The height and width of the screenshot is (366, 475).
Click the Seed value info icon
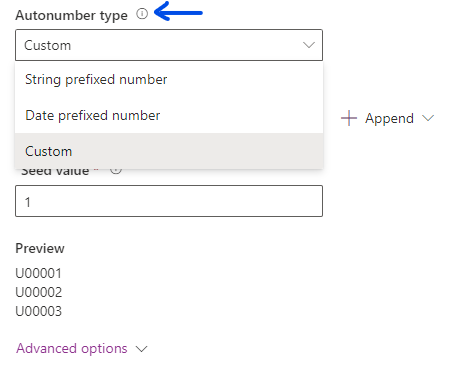(116, 171)
